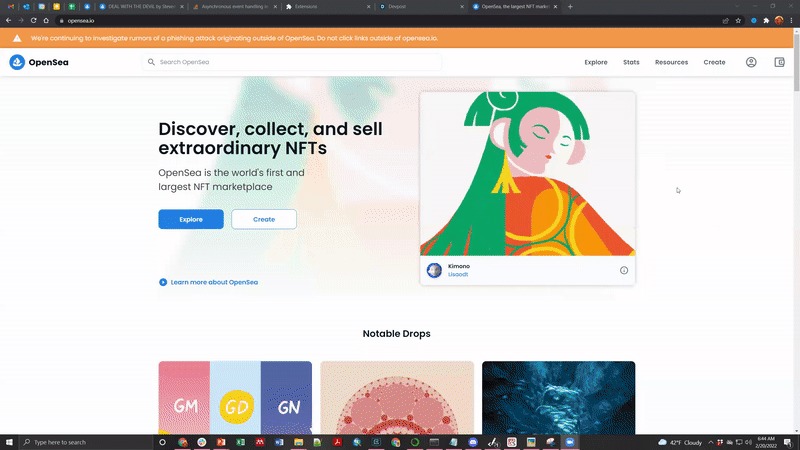Click the OpenSea logo in the header
800x450 pixels.
tap(39, 62)
